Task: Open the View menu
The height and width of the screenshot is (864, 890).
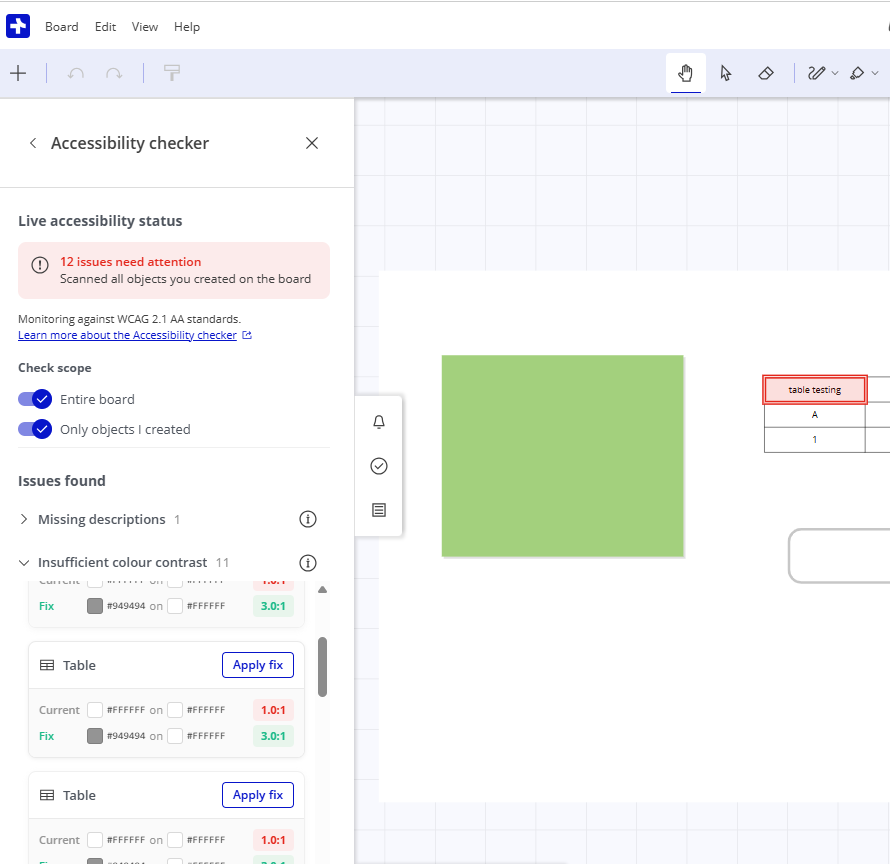Action: tap(145, 27)
